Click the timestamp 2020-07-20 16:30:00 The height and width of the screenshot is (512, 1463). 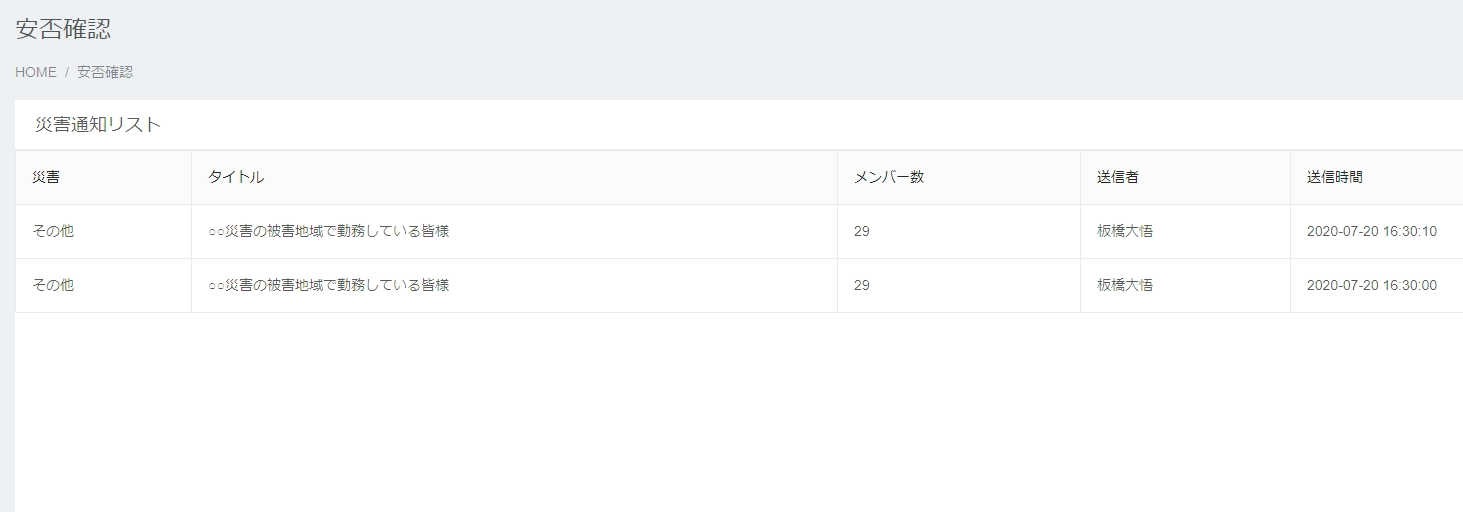click(x=1371, y=285)
